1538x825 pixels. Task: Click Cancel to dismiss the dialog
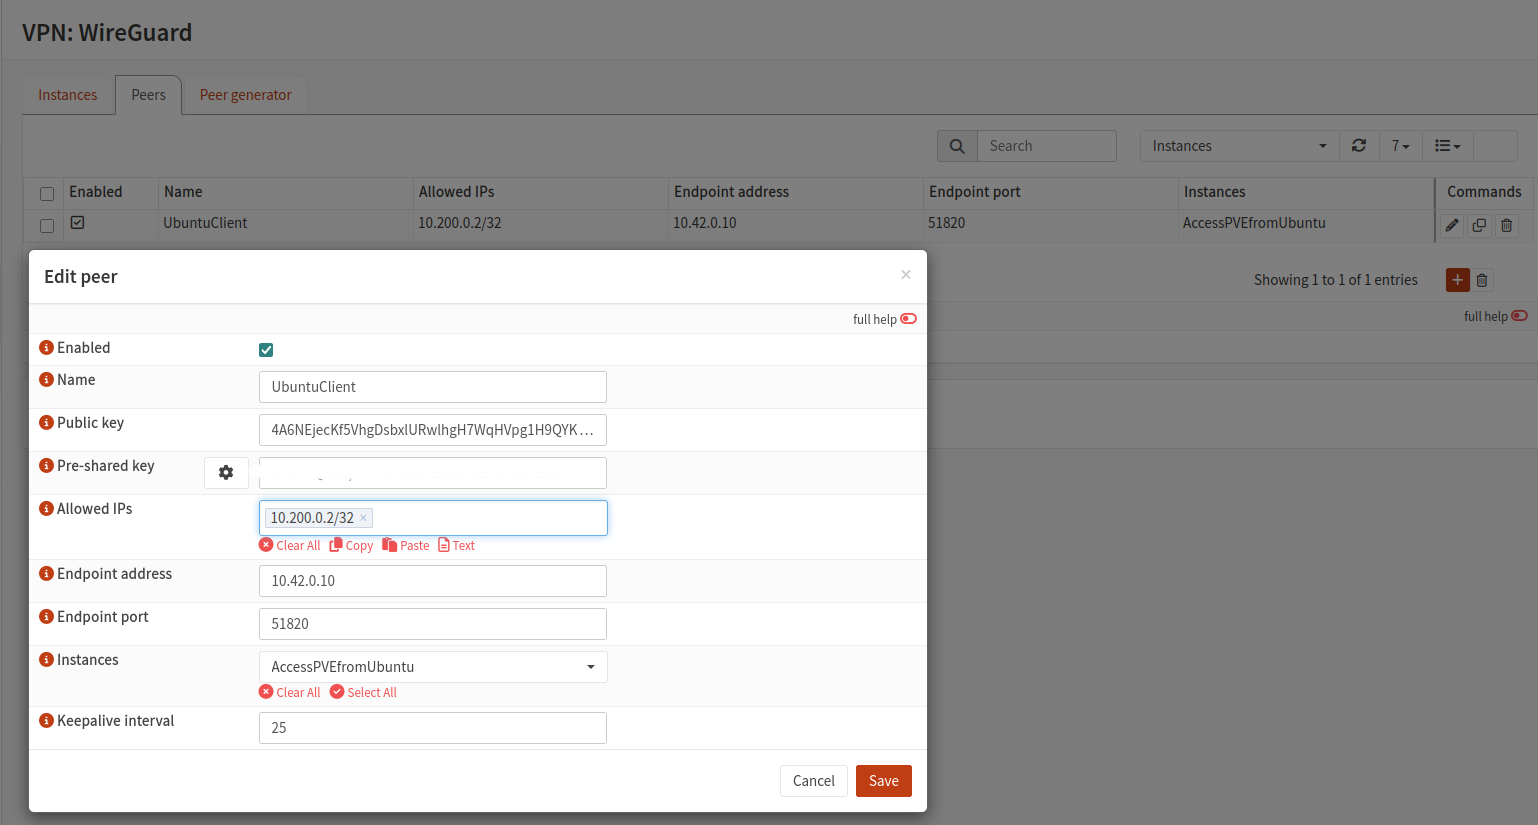click(x=813, y=781)
